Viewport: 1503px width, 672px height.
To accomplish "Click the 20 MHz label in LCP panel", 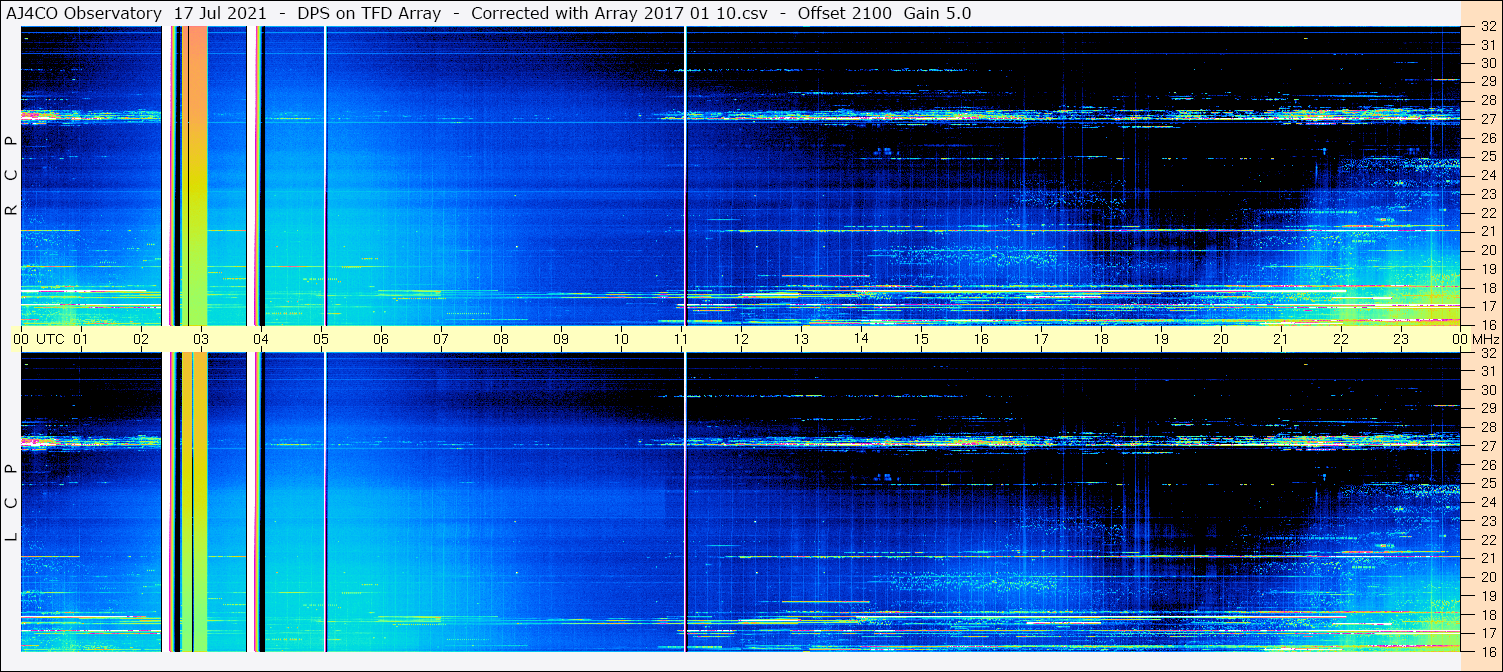I will [x=1487, y=576].
